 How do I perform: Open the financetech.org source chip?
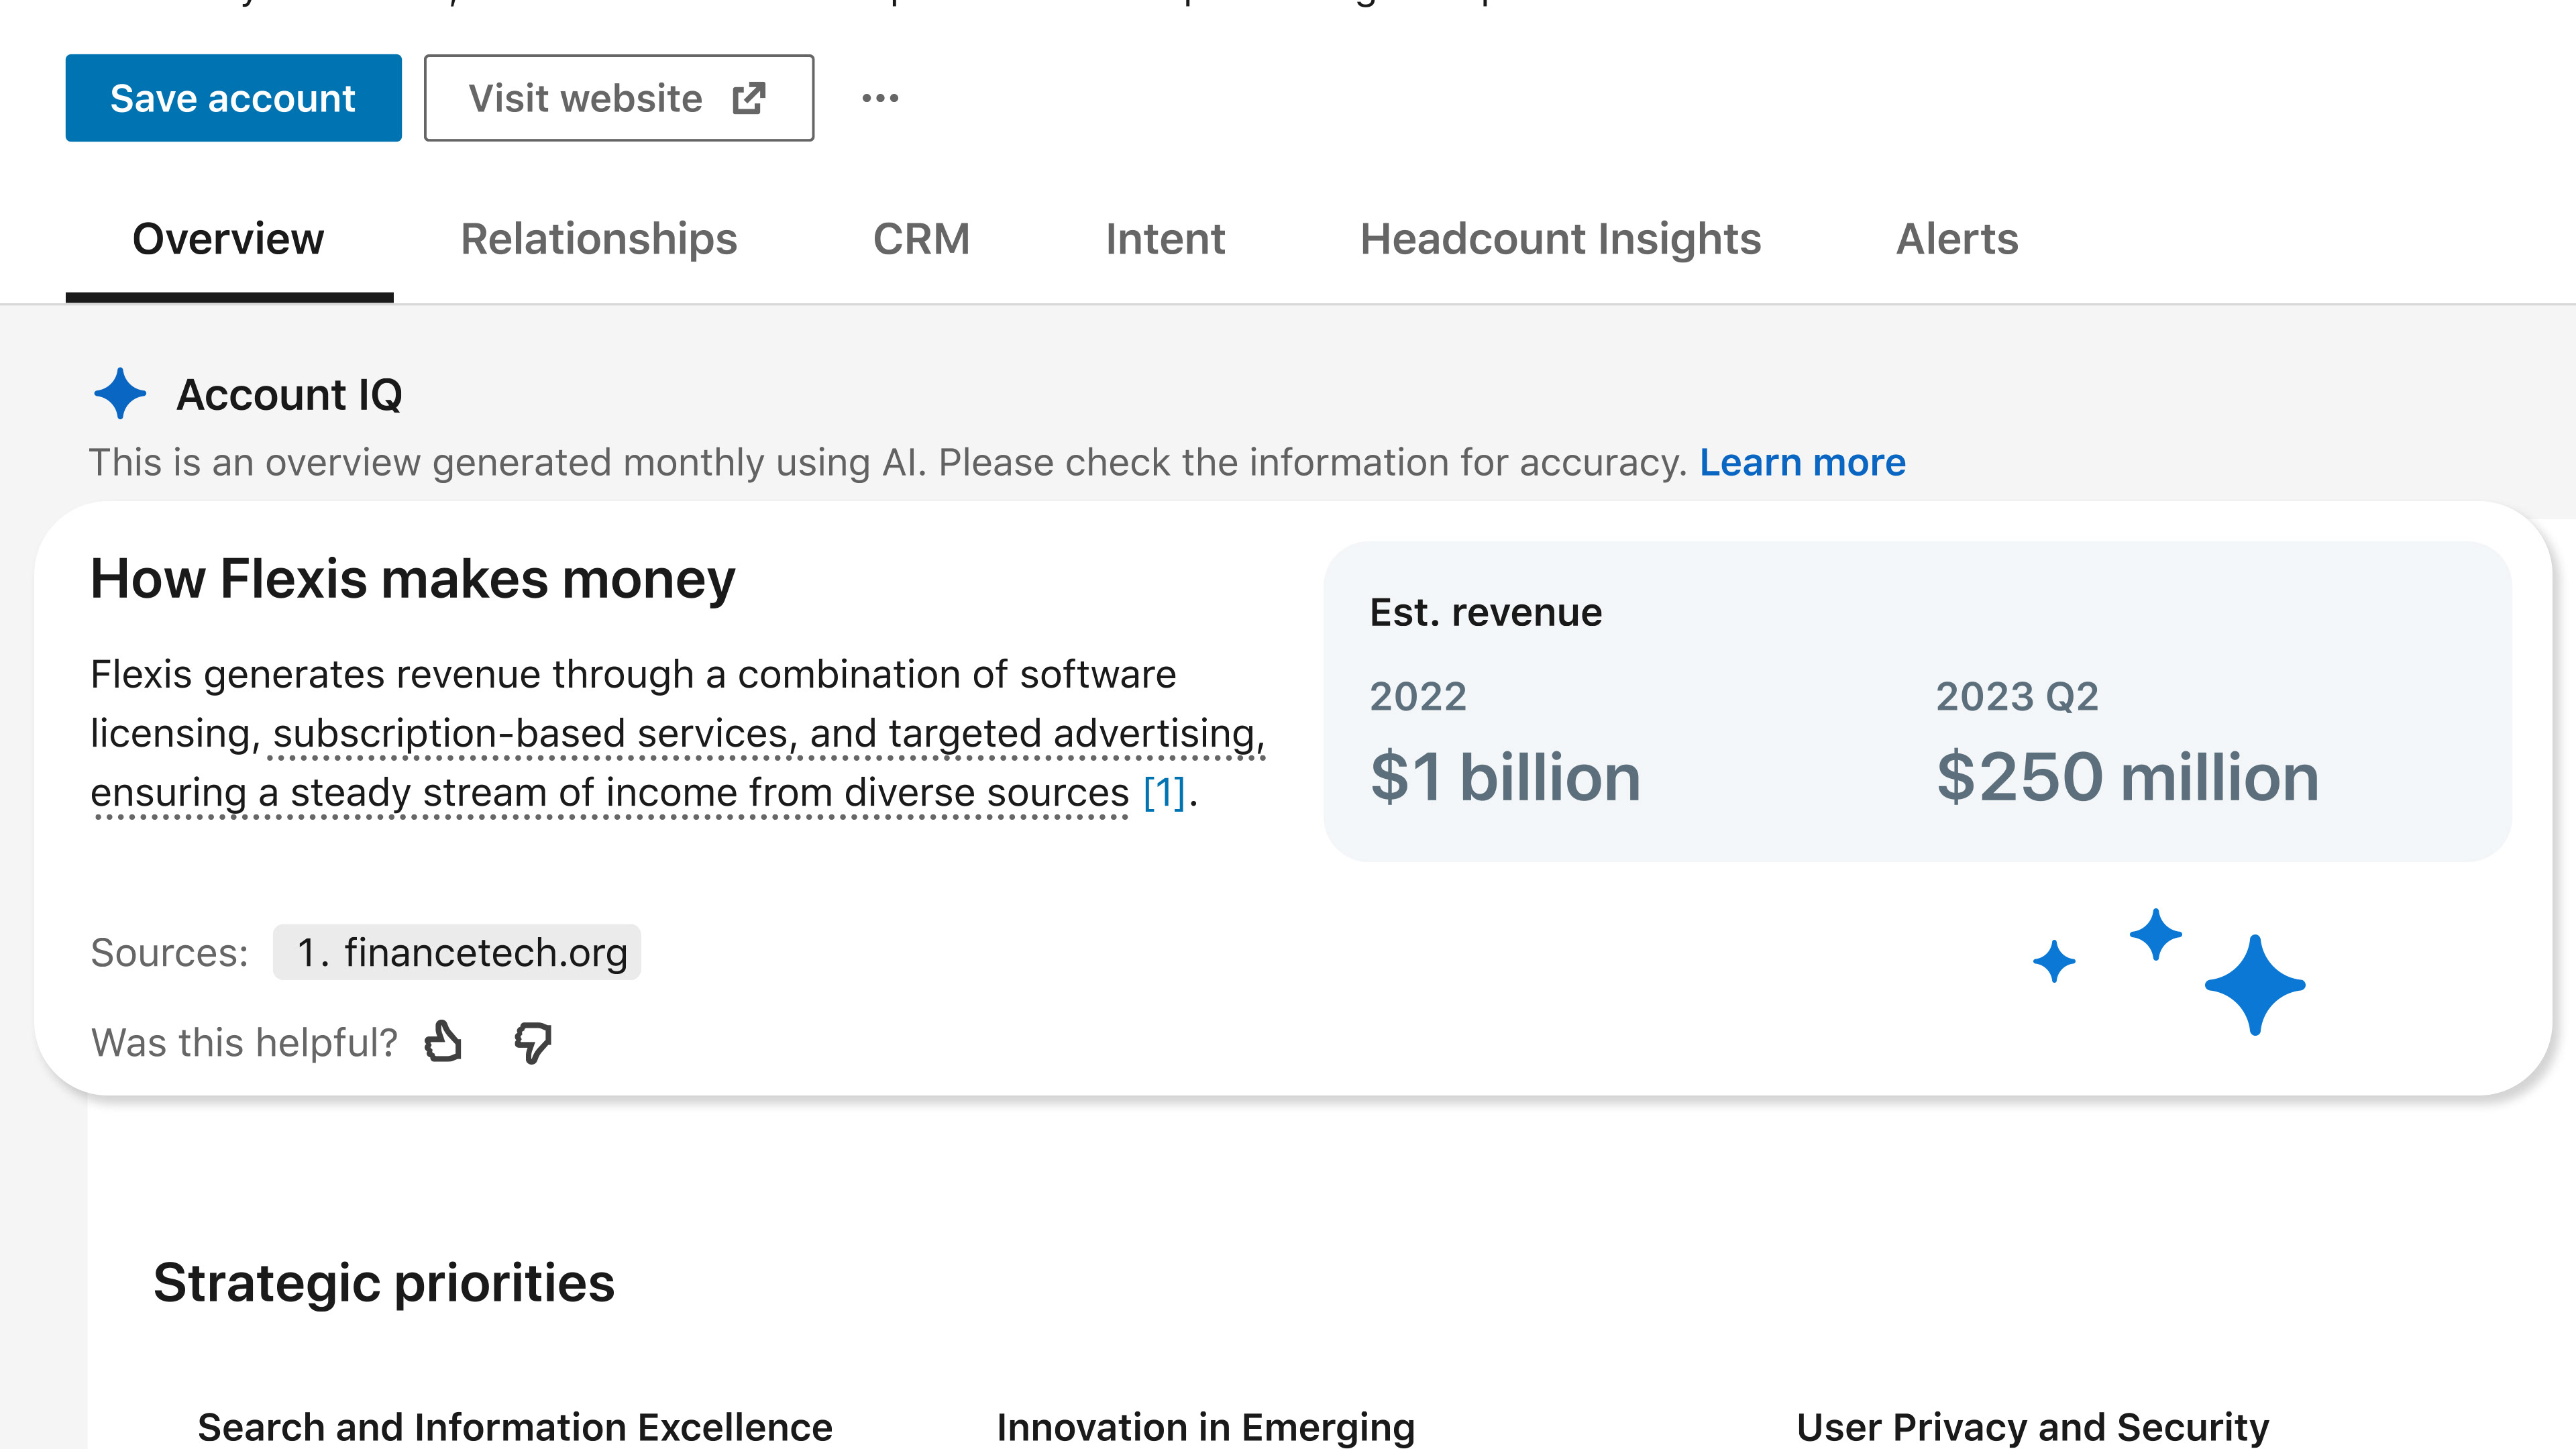[x=458, y=952]
